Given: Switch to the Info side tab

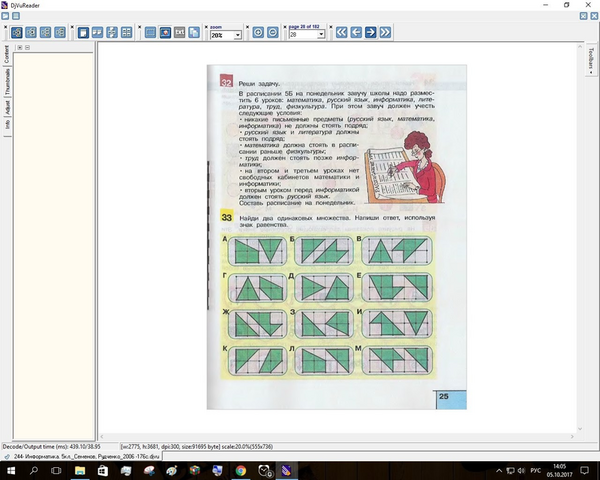Looking at the screenshot, I should pos(7,124).
